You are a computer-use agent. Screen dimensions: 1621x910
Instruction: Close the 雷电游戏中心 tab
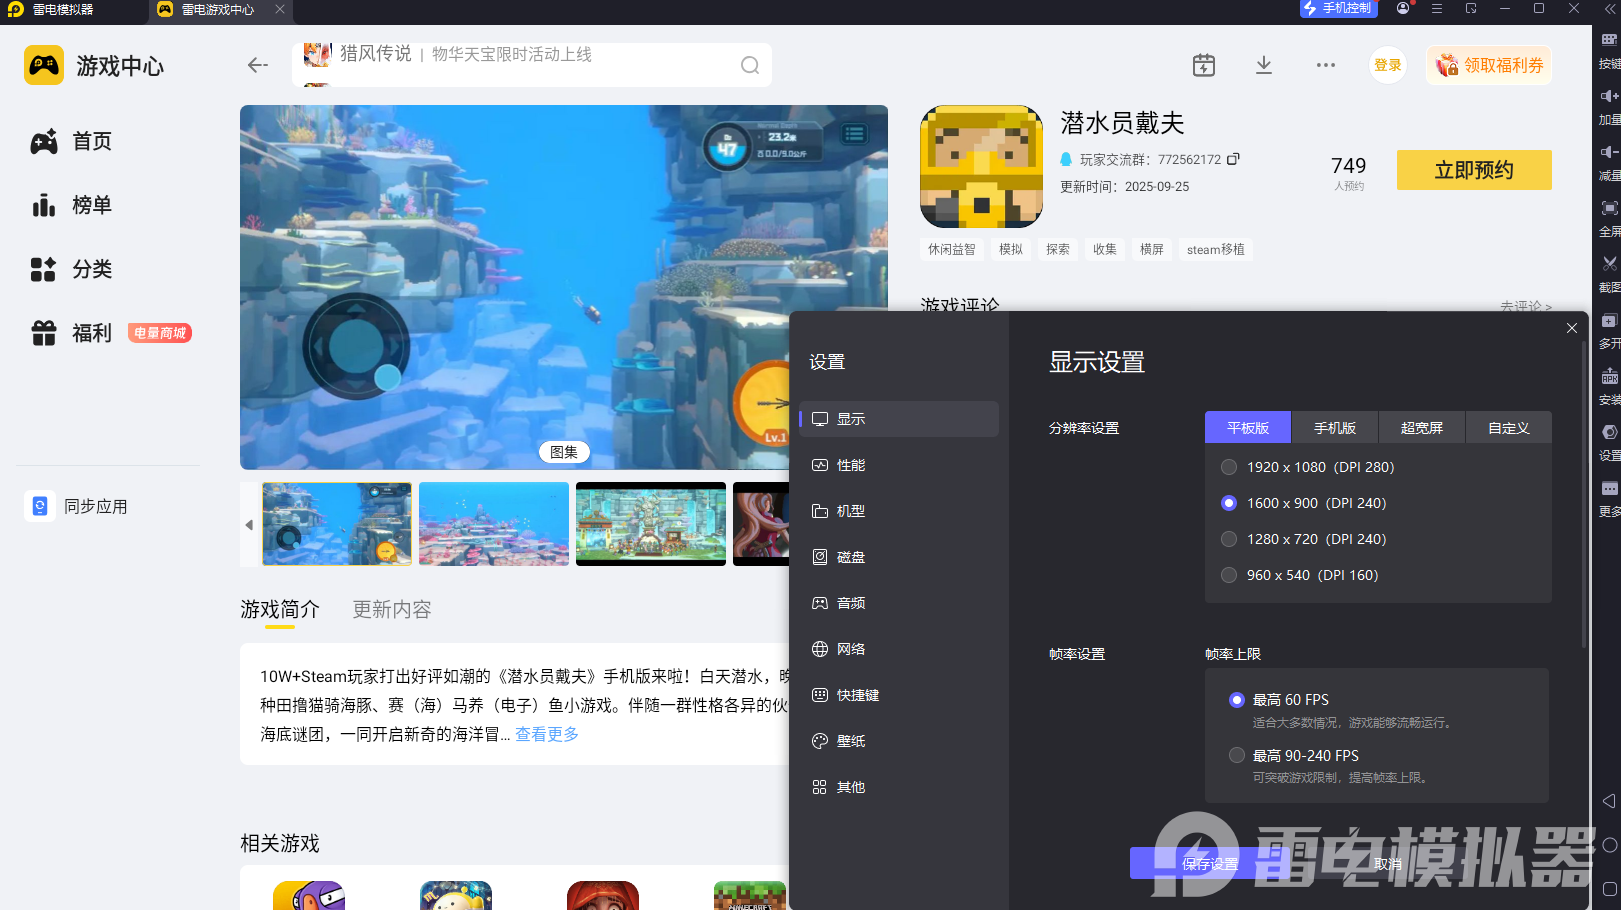[280, 9]
